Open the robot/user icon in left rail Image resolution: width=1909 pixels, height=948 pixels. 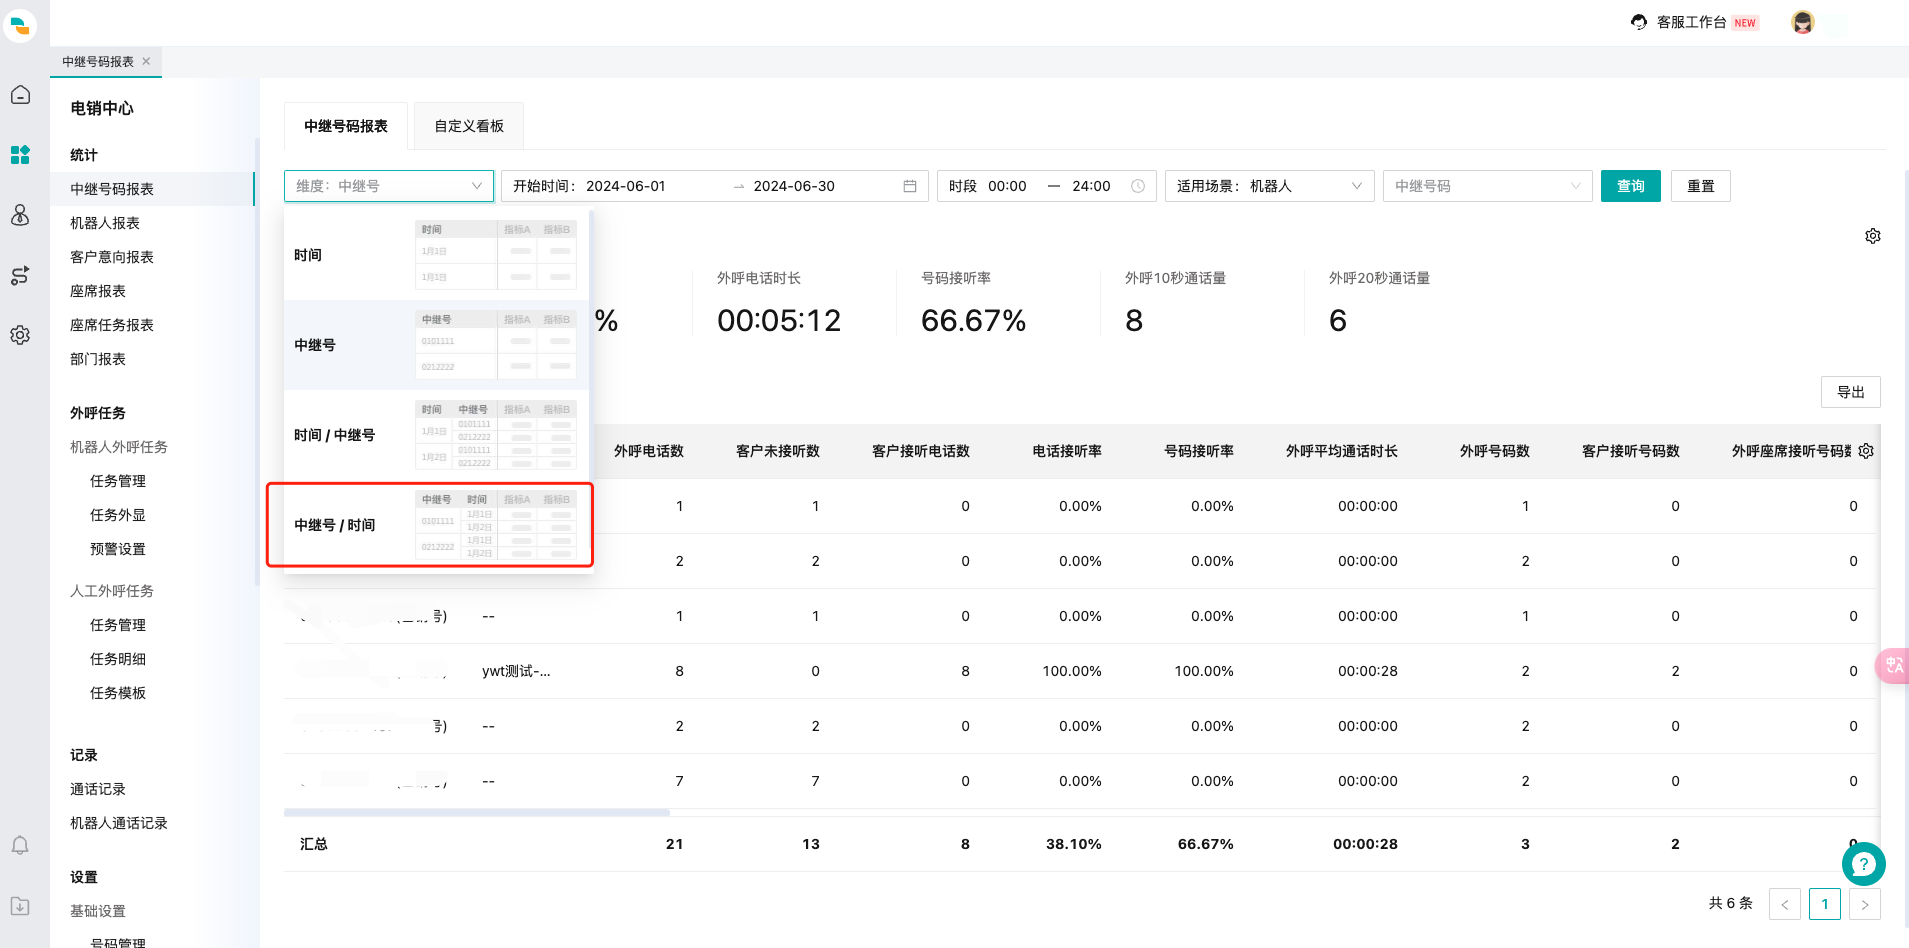tap(20, 215)
